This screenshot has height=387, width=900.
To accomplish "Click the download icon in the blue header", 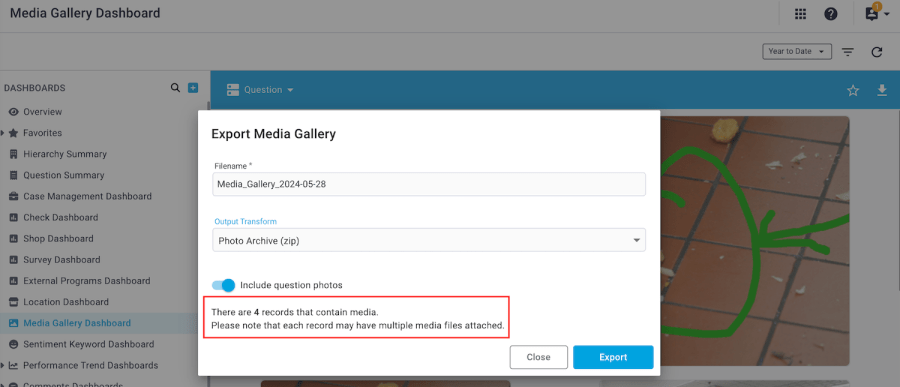I will tap(882, 90).
